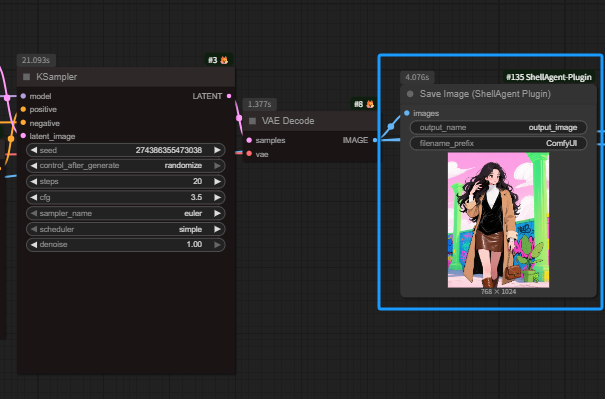Increase seed value with the right arrow

coord(218,151)
